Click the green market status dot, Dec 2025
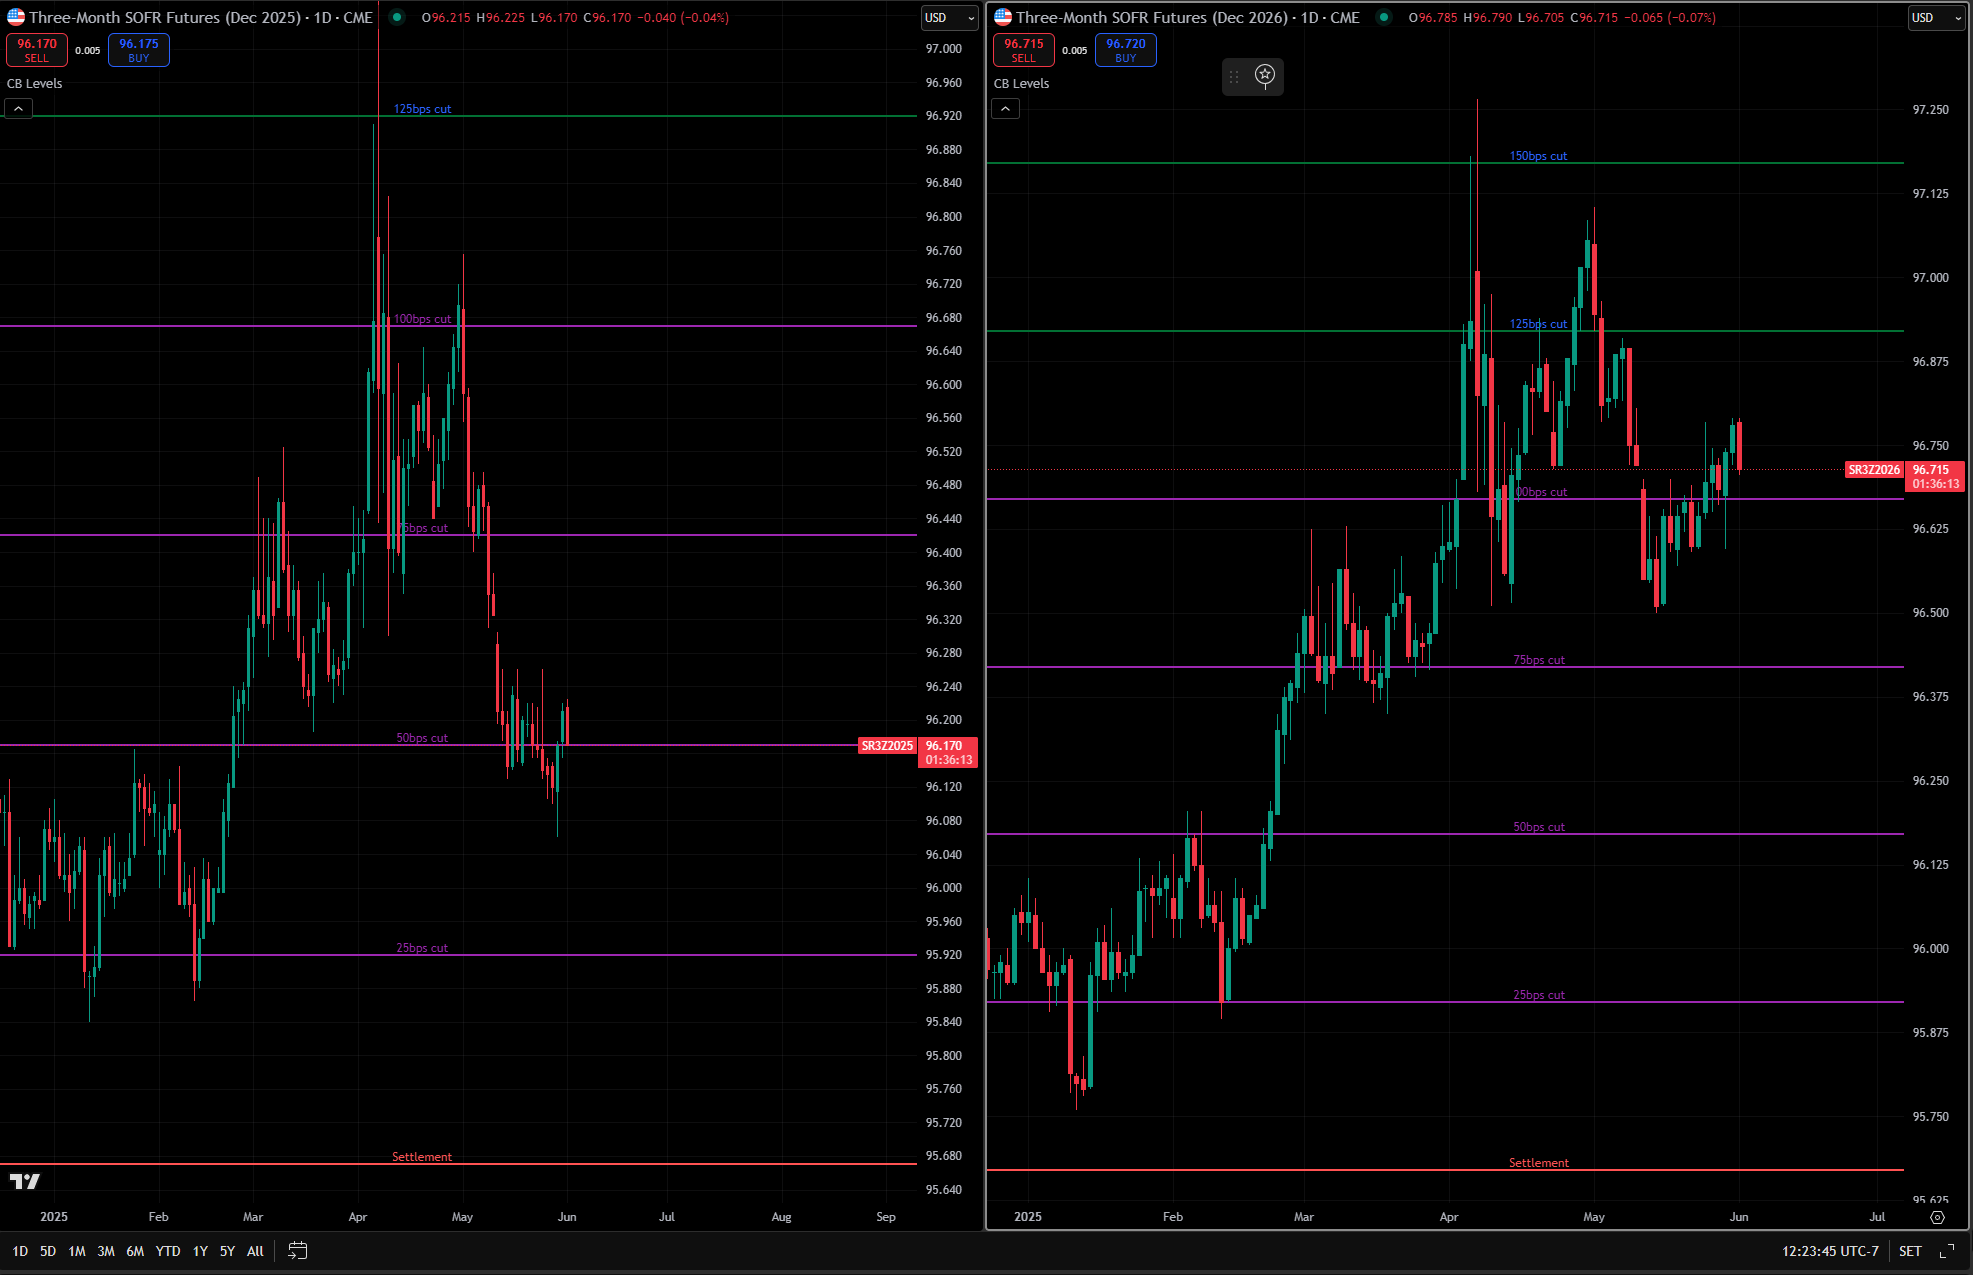The height and width of the screenshot is (1275, 1973). (x=397, y=17)
